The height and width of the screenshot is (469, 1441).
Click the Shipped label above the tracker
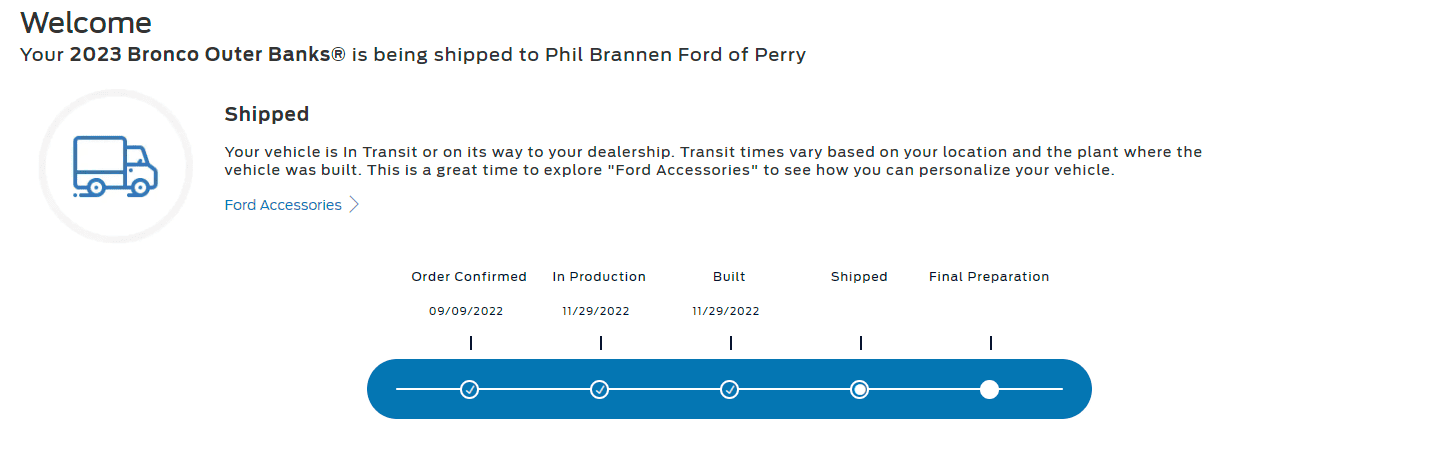[x=859, y=277]
